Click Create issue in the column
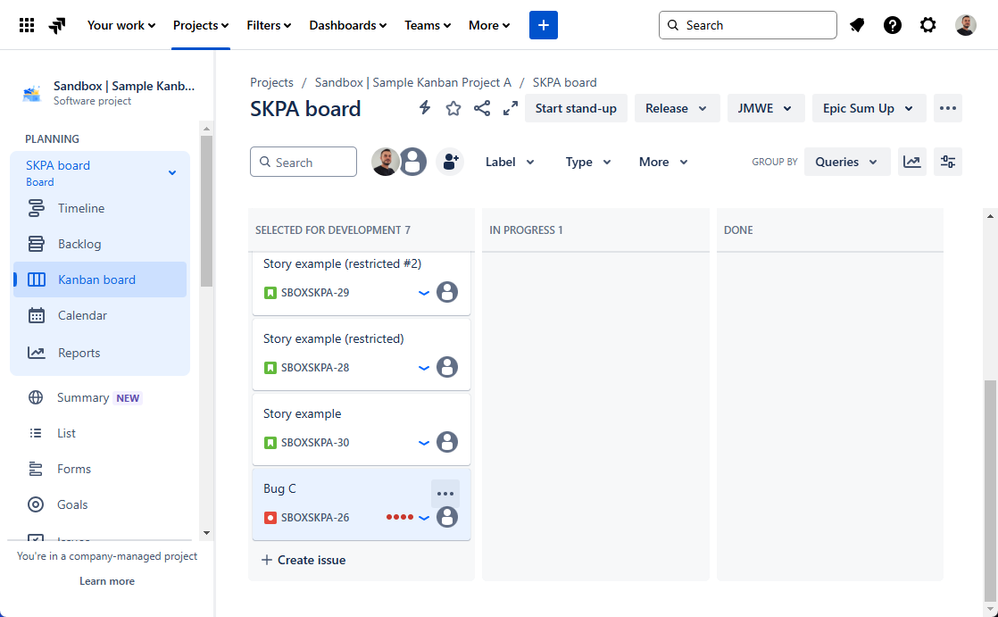 [x=304, y=560]
